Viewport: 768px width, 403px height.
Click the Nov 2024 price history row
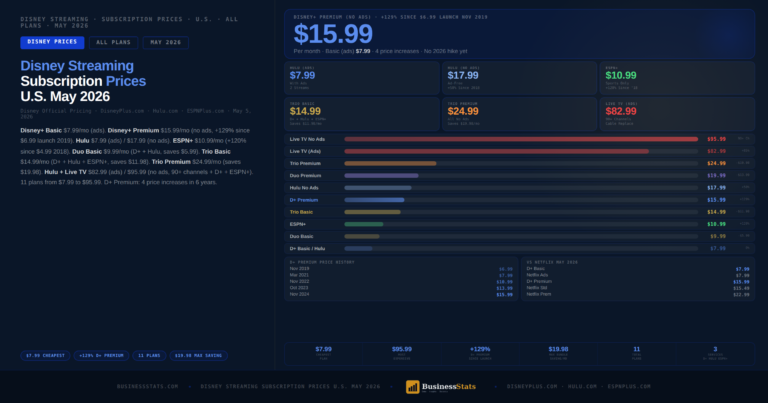point(401,294)
